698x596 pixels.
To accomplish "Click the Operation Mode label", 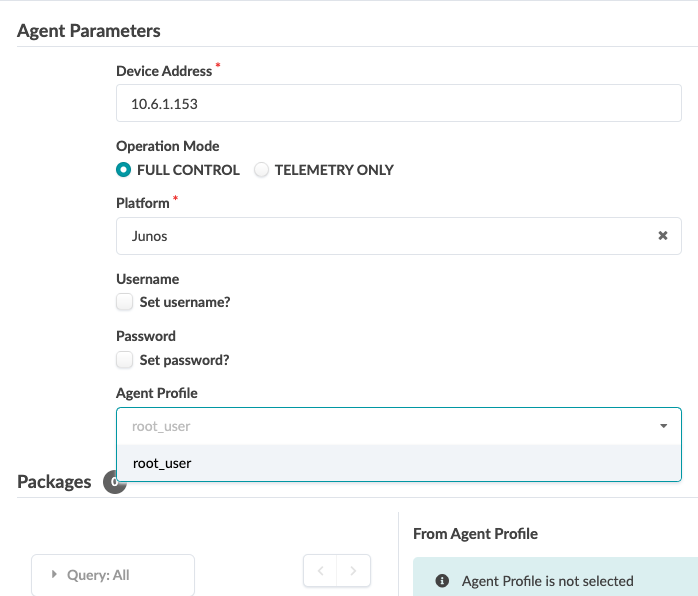I will (167, 146).
